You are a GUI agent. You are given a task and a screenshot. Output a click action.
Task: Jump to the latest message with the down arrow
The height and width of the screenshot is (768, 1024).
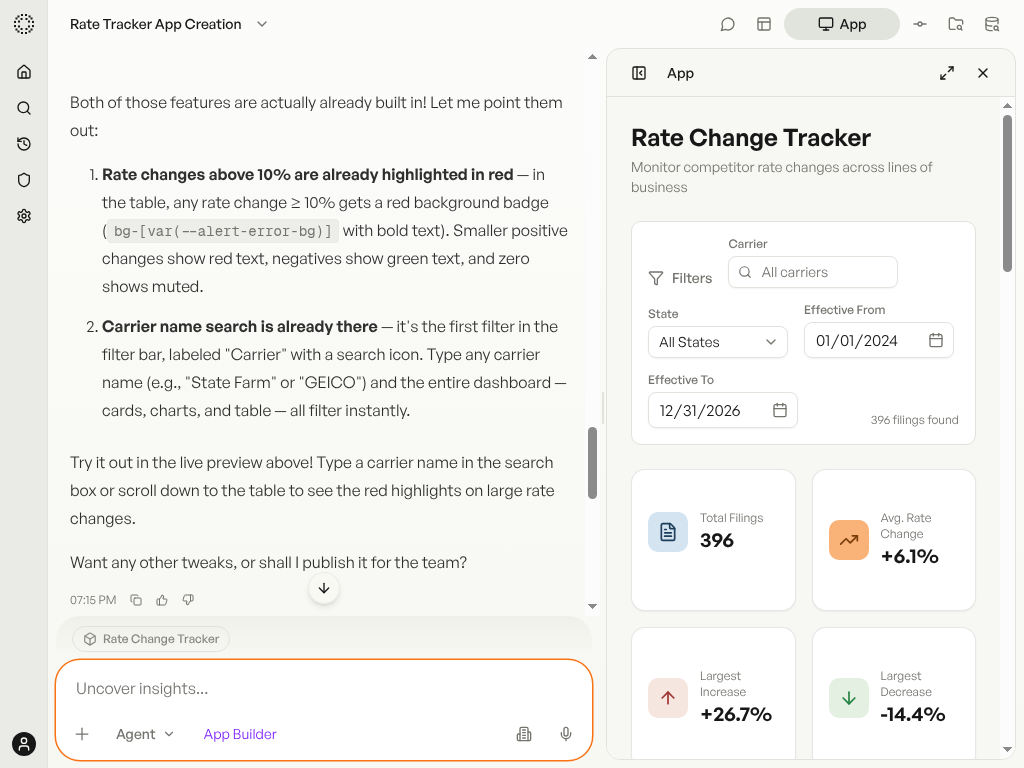[324, 588]
